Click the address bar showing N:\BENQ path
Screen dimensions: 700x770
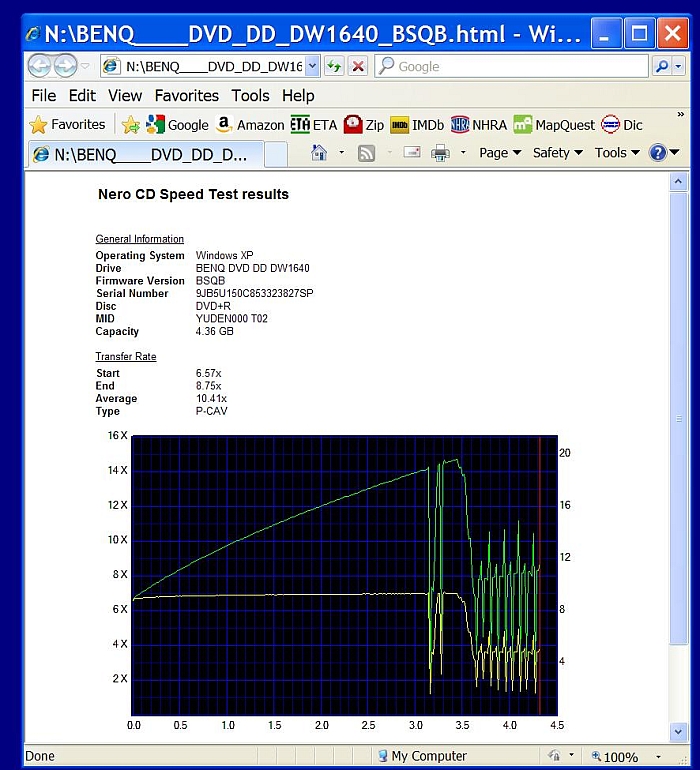tap(203, 66)
